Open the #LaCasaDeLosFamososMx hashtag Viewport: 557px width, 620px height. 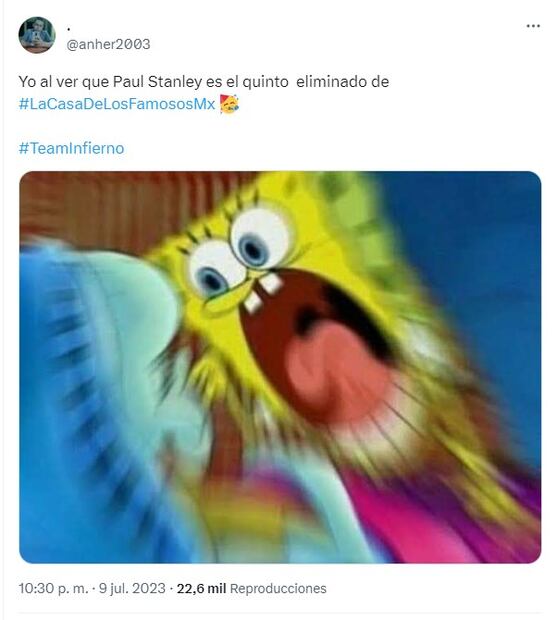point(117,104)
